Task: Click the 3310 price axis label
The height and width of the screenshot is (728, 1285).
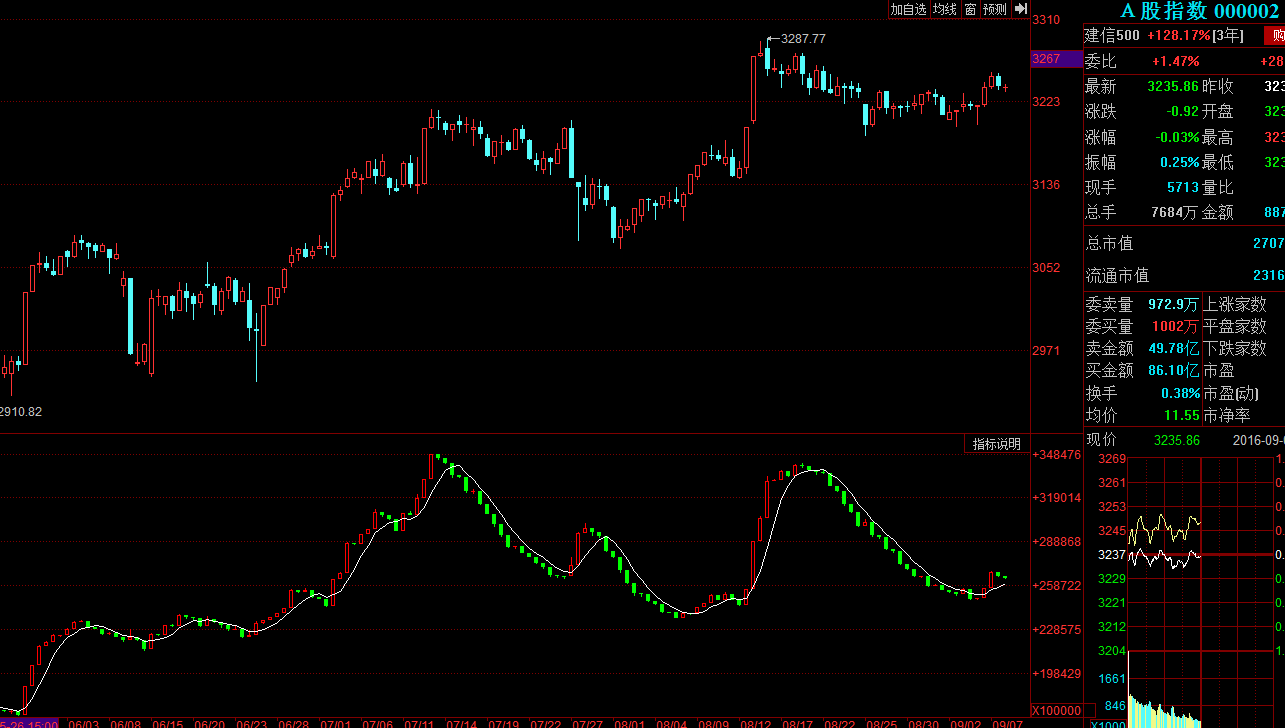Action: click(1047, 19)
